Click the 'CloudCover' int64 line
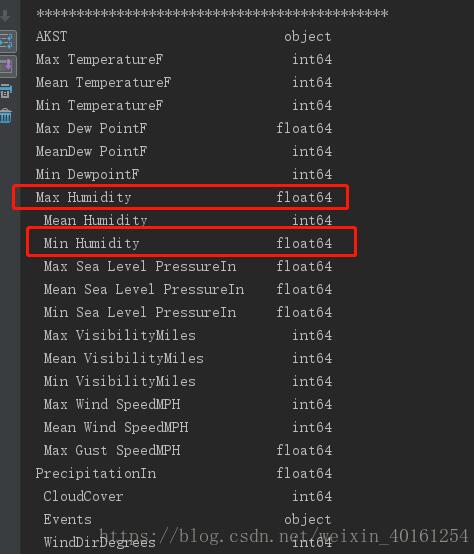This screenshot has width=474, height=554. [188, 496]
